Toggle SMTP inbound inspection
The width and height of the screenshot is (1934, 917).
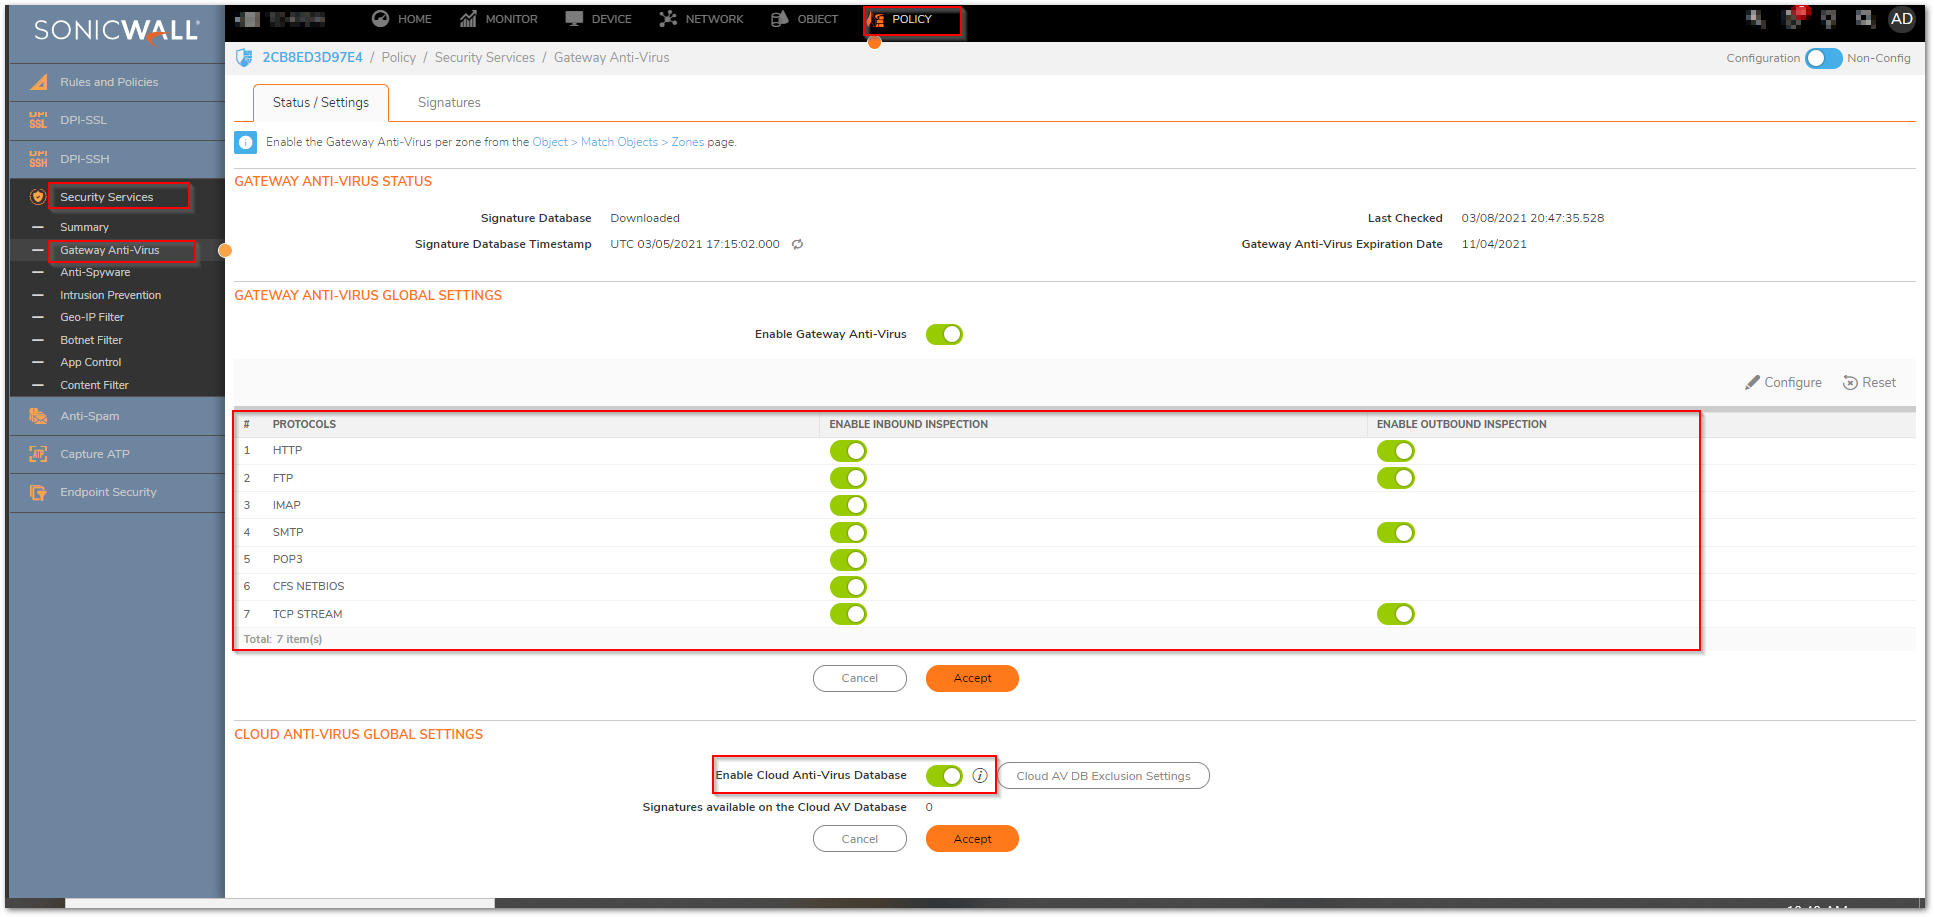click(848, 533)
